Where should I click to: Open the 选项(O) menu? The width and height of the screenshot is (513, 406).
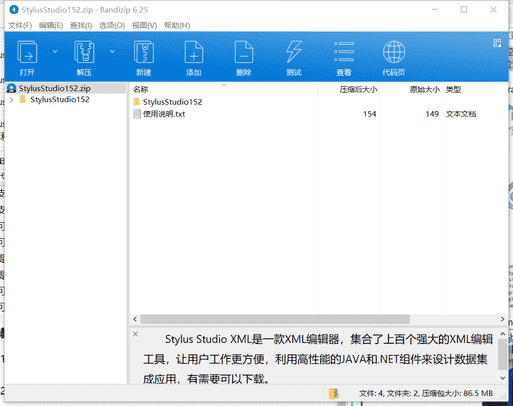112,25
